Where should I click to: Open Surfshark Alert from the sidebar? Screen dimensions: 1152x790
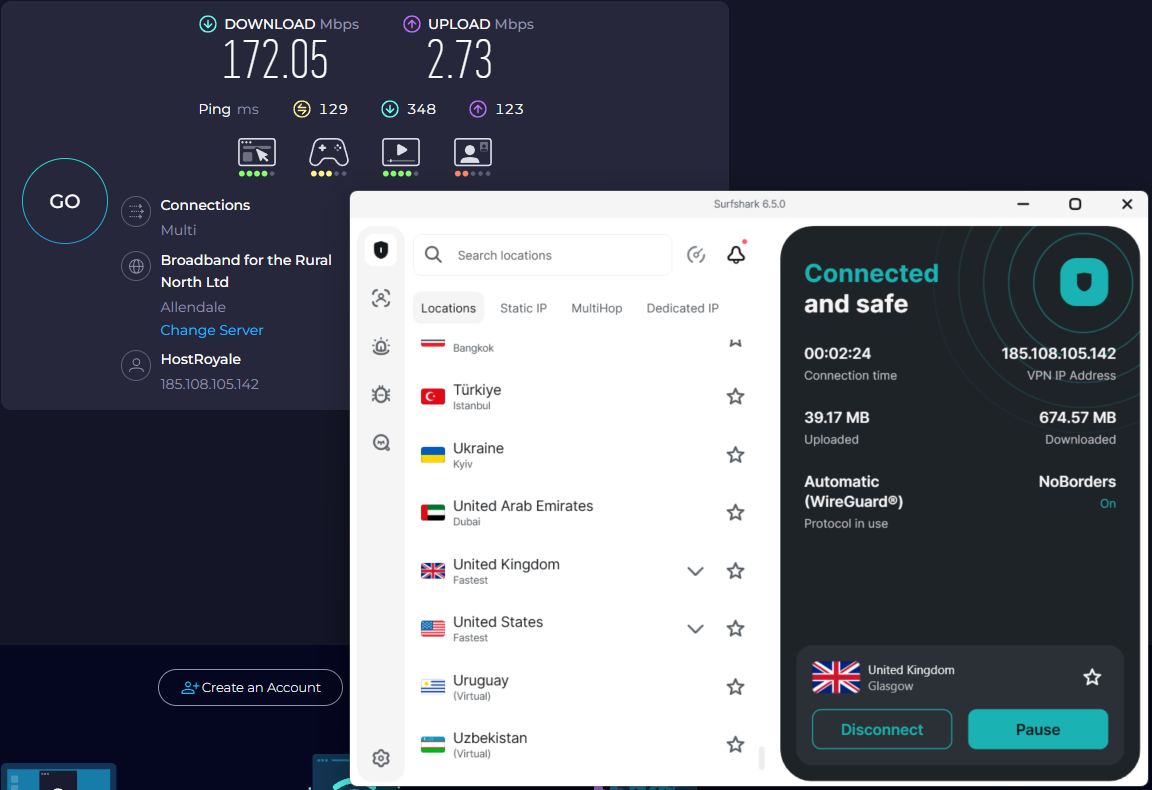click(381, 346)
